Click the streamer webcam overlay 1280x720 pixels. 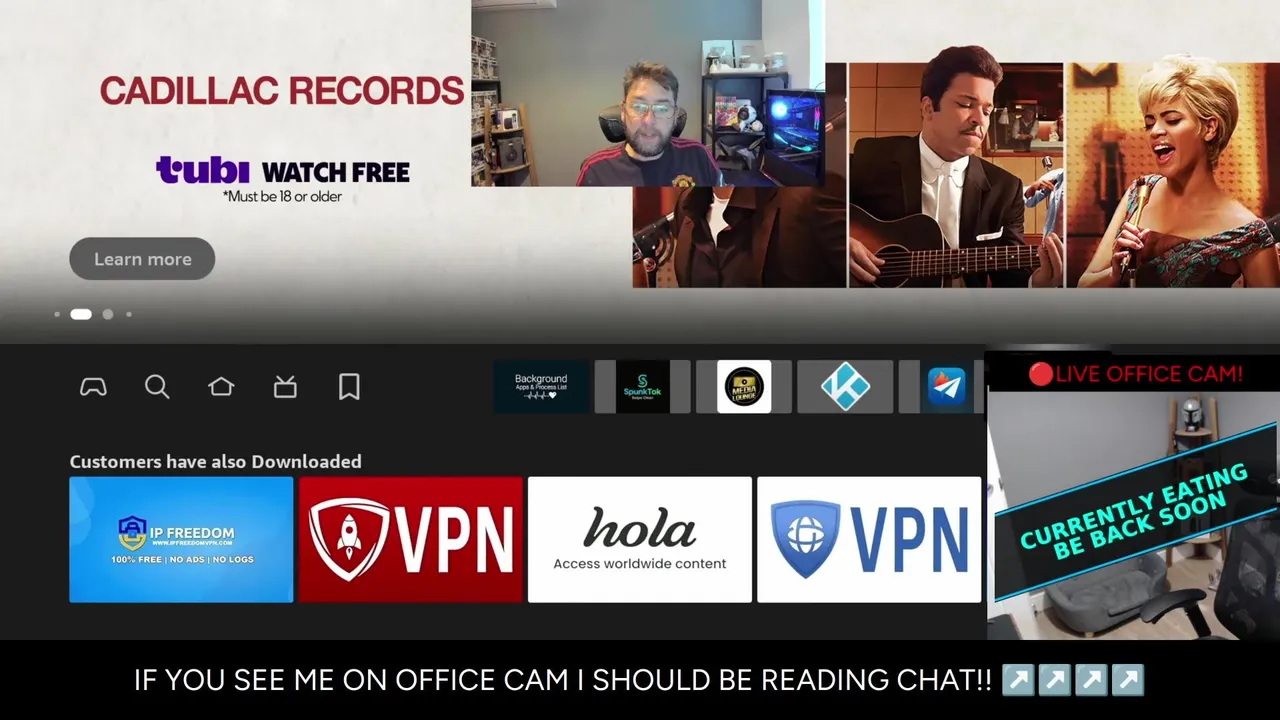click(x=648, y=93)
